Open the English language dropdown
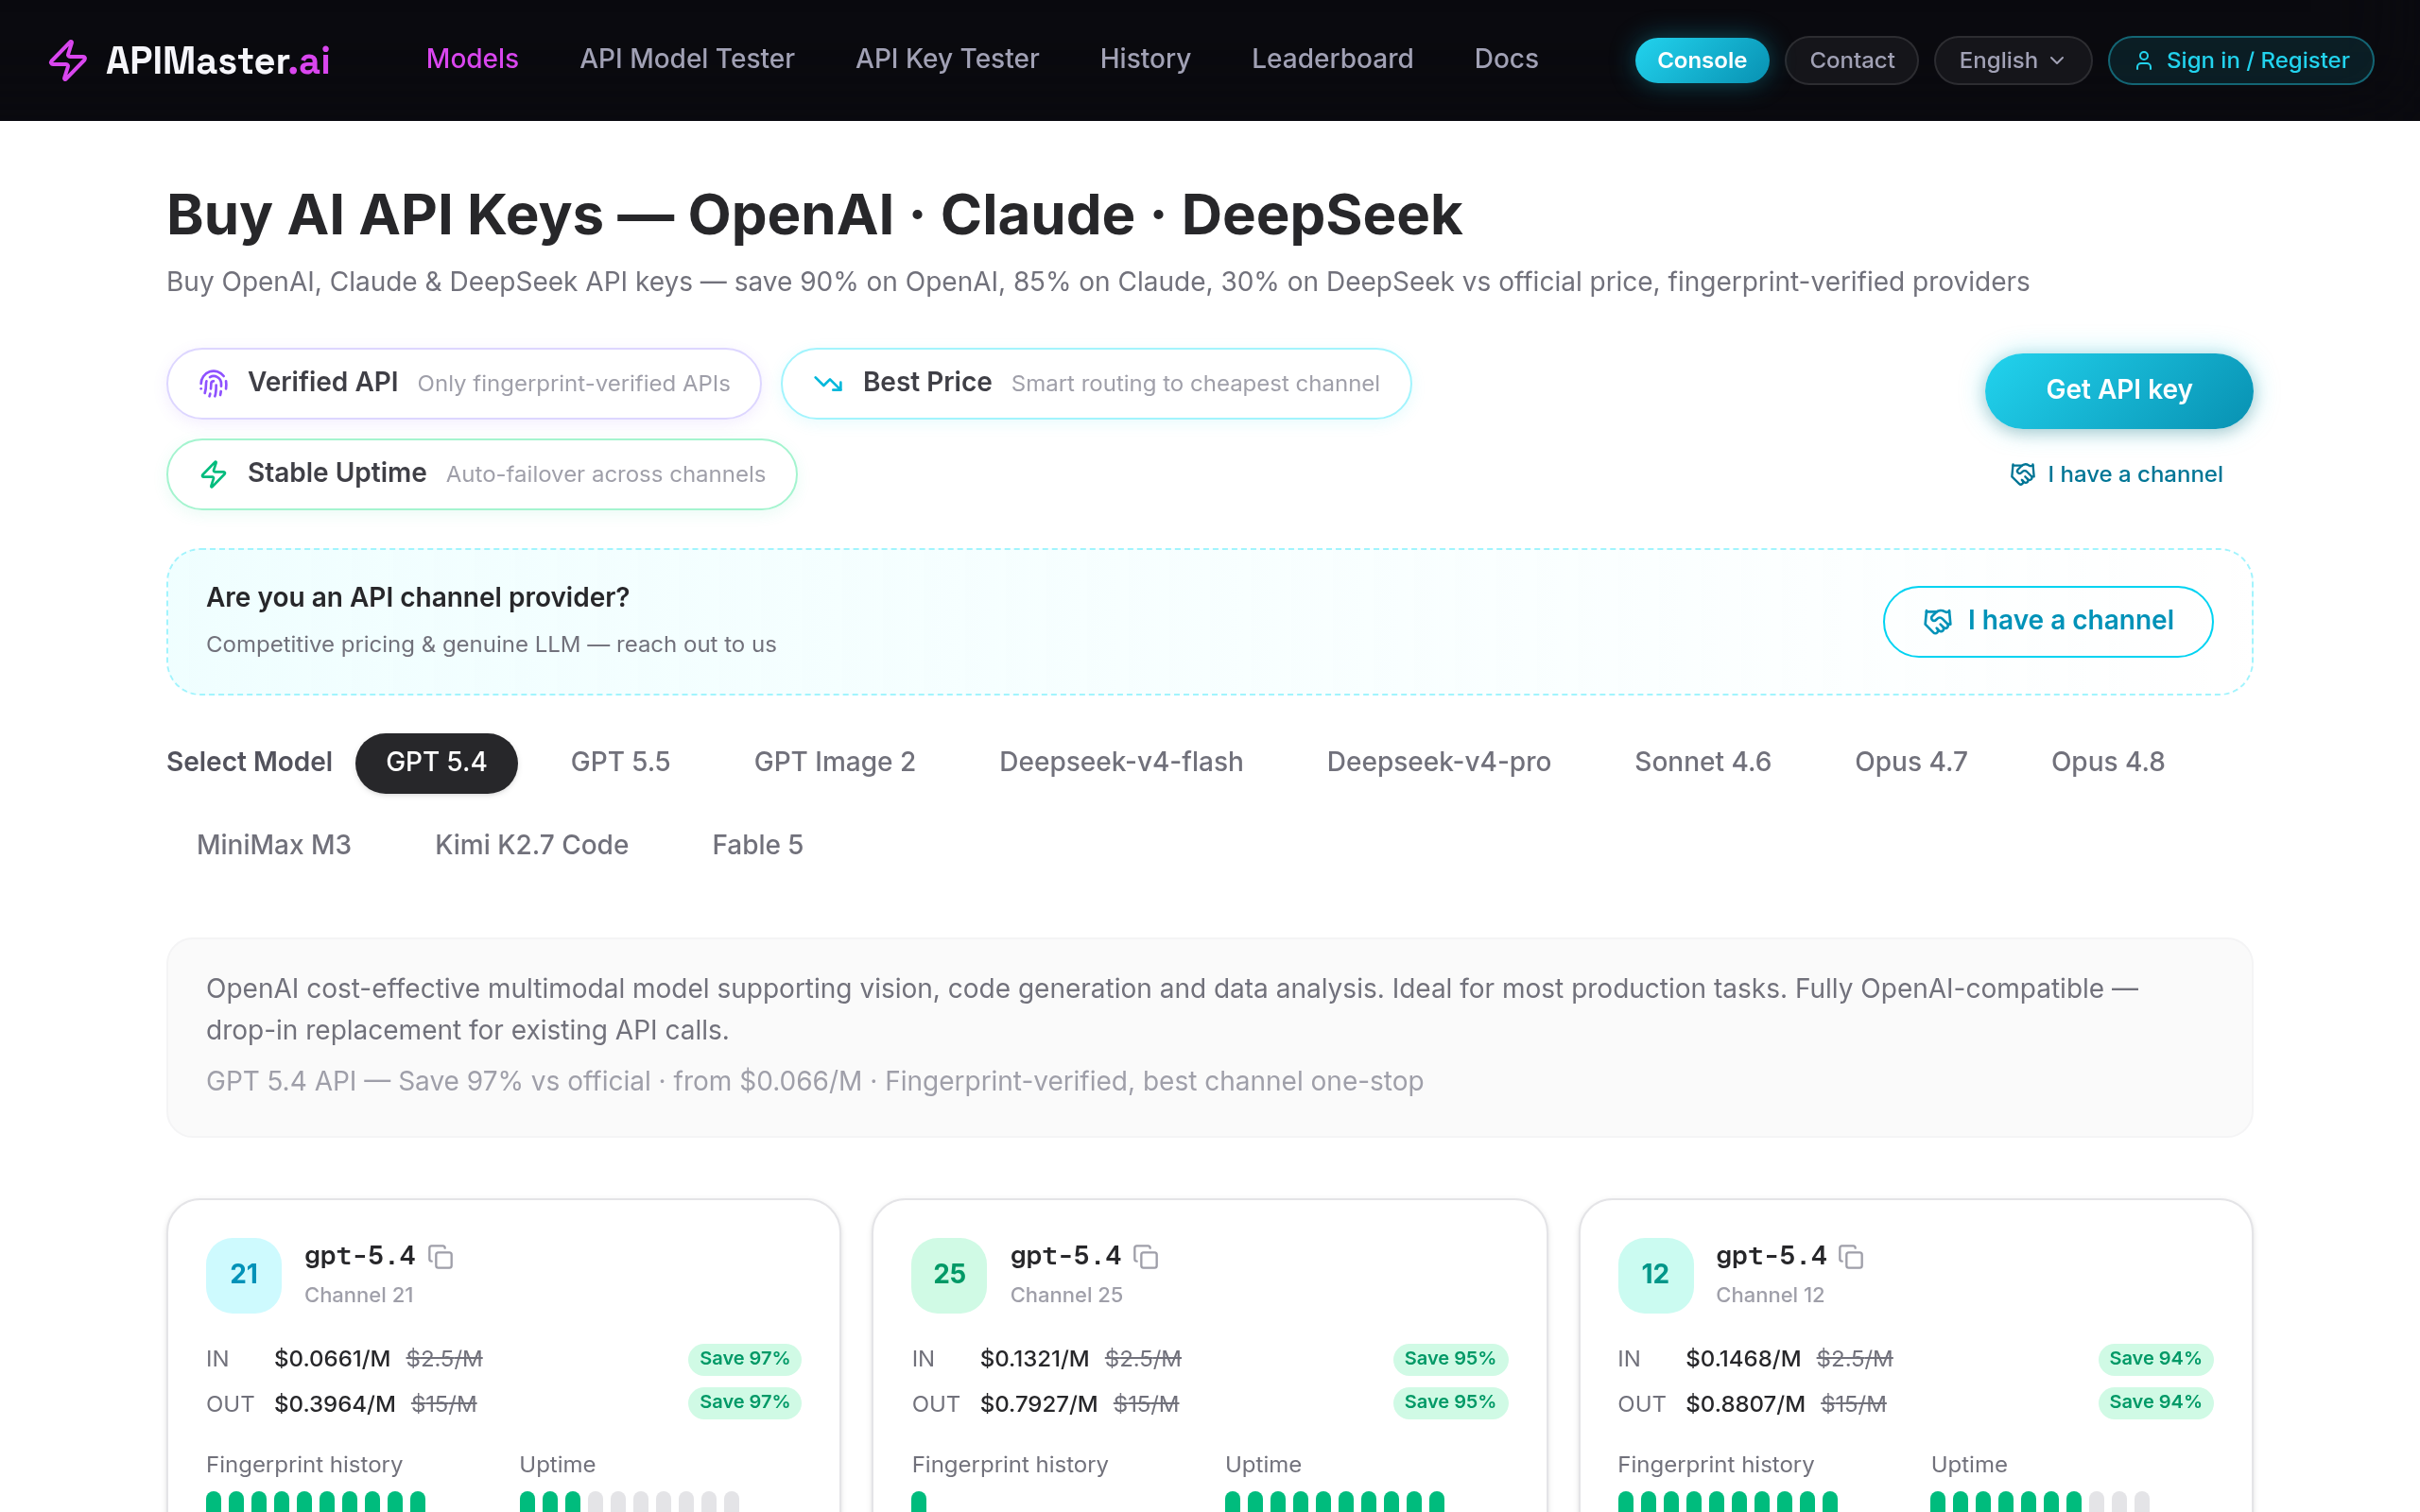The image size is (2420, 1512). click(x=2012, y=60)
